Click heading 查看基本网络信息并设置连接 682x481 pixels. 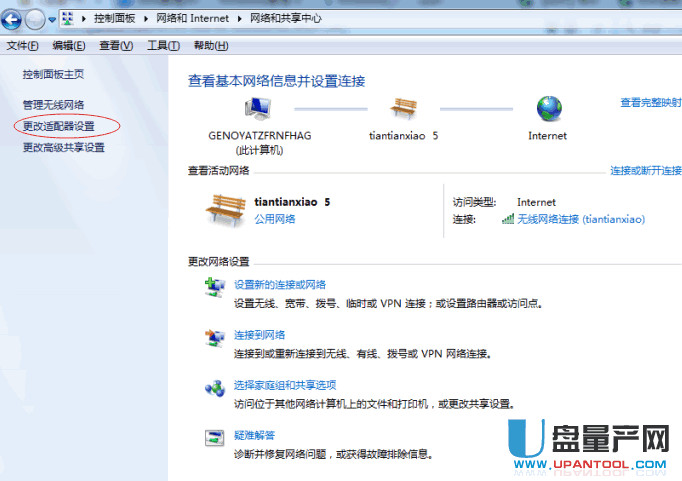277,81
